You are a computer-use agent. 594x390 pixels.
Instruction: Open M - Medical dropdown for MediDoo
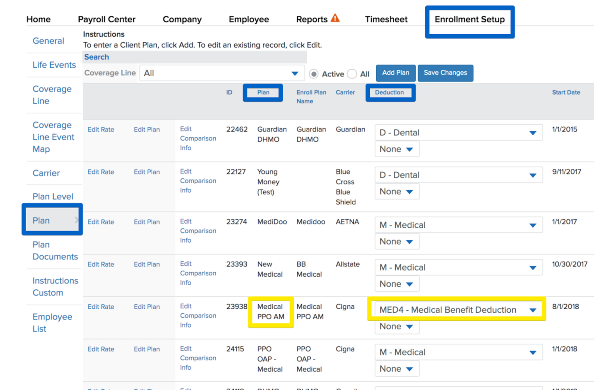(x=458, y=225)
